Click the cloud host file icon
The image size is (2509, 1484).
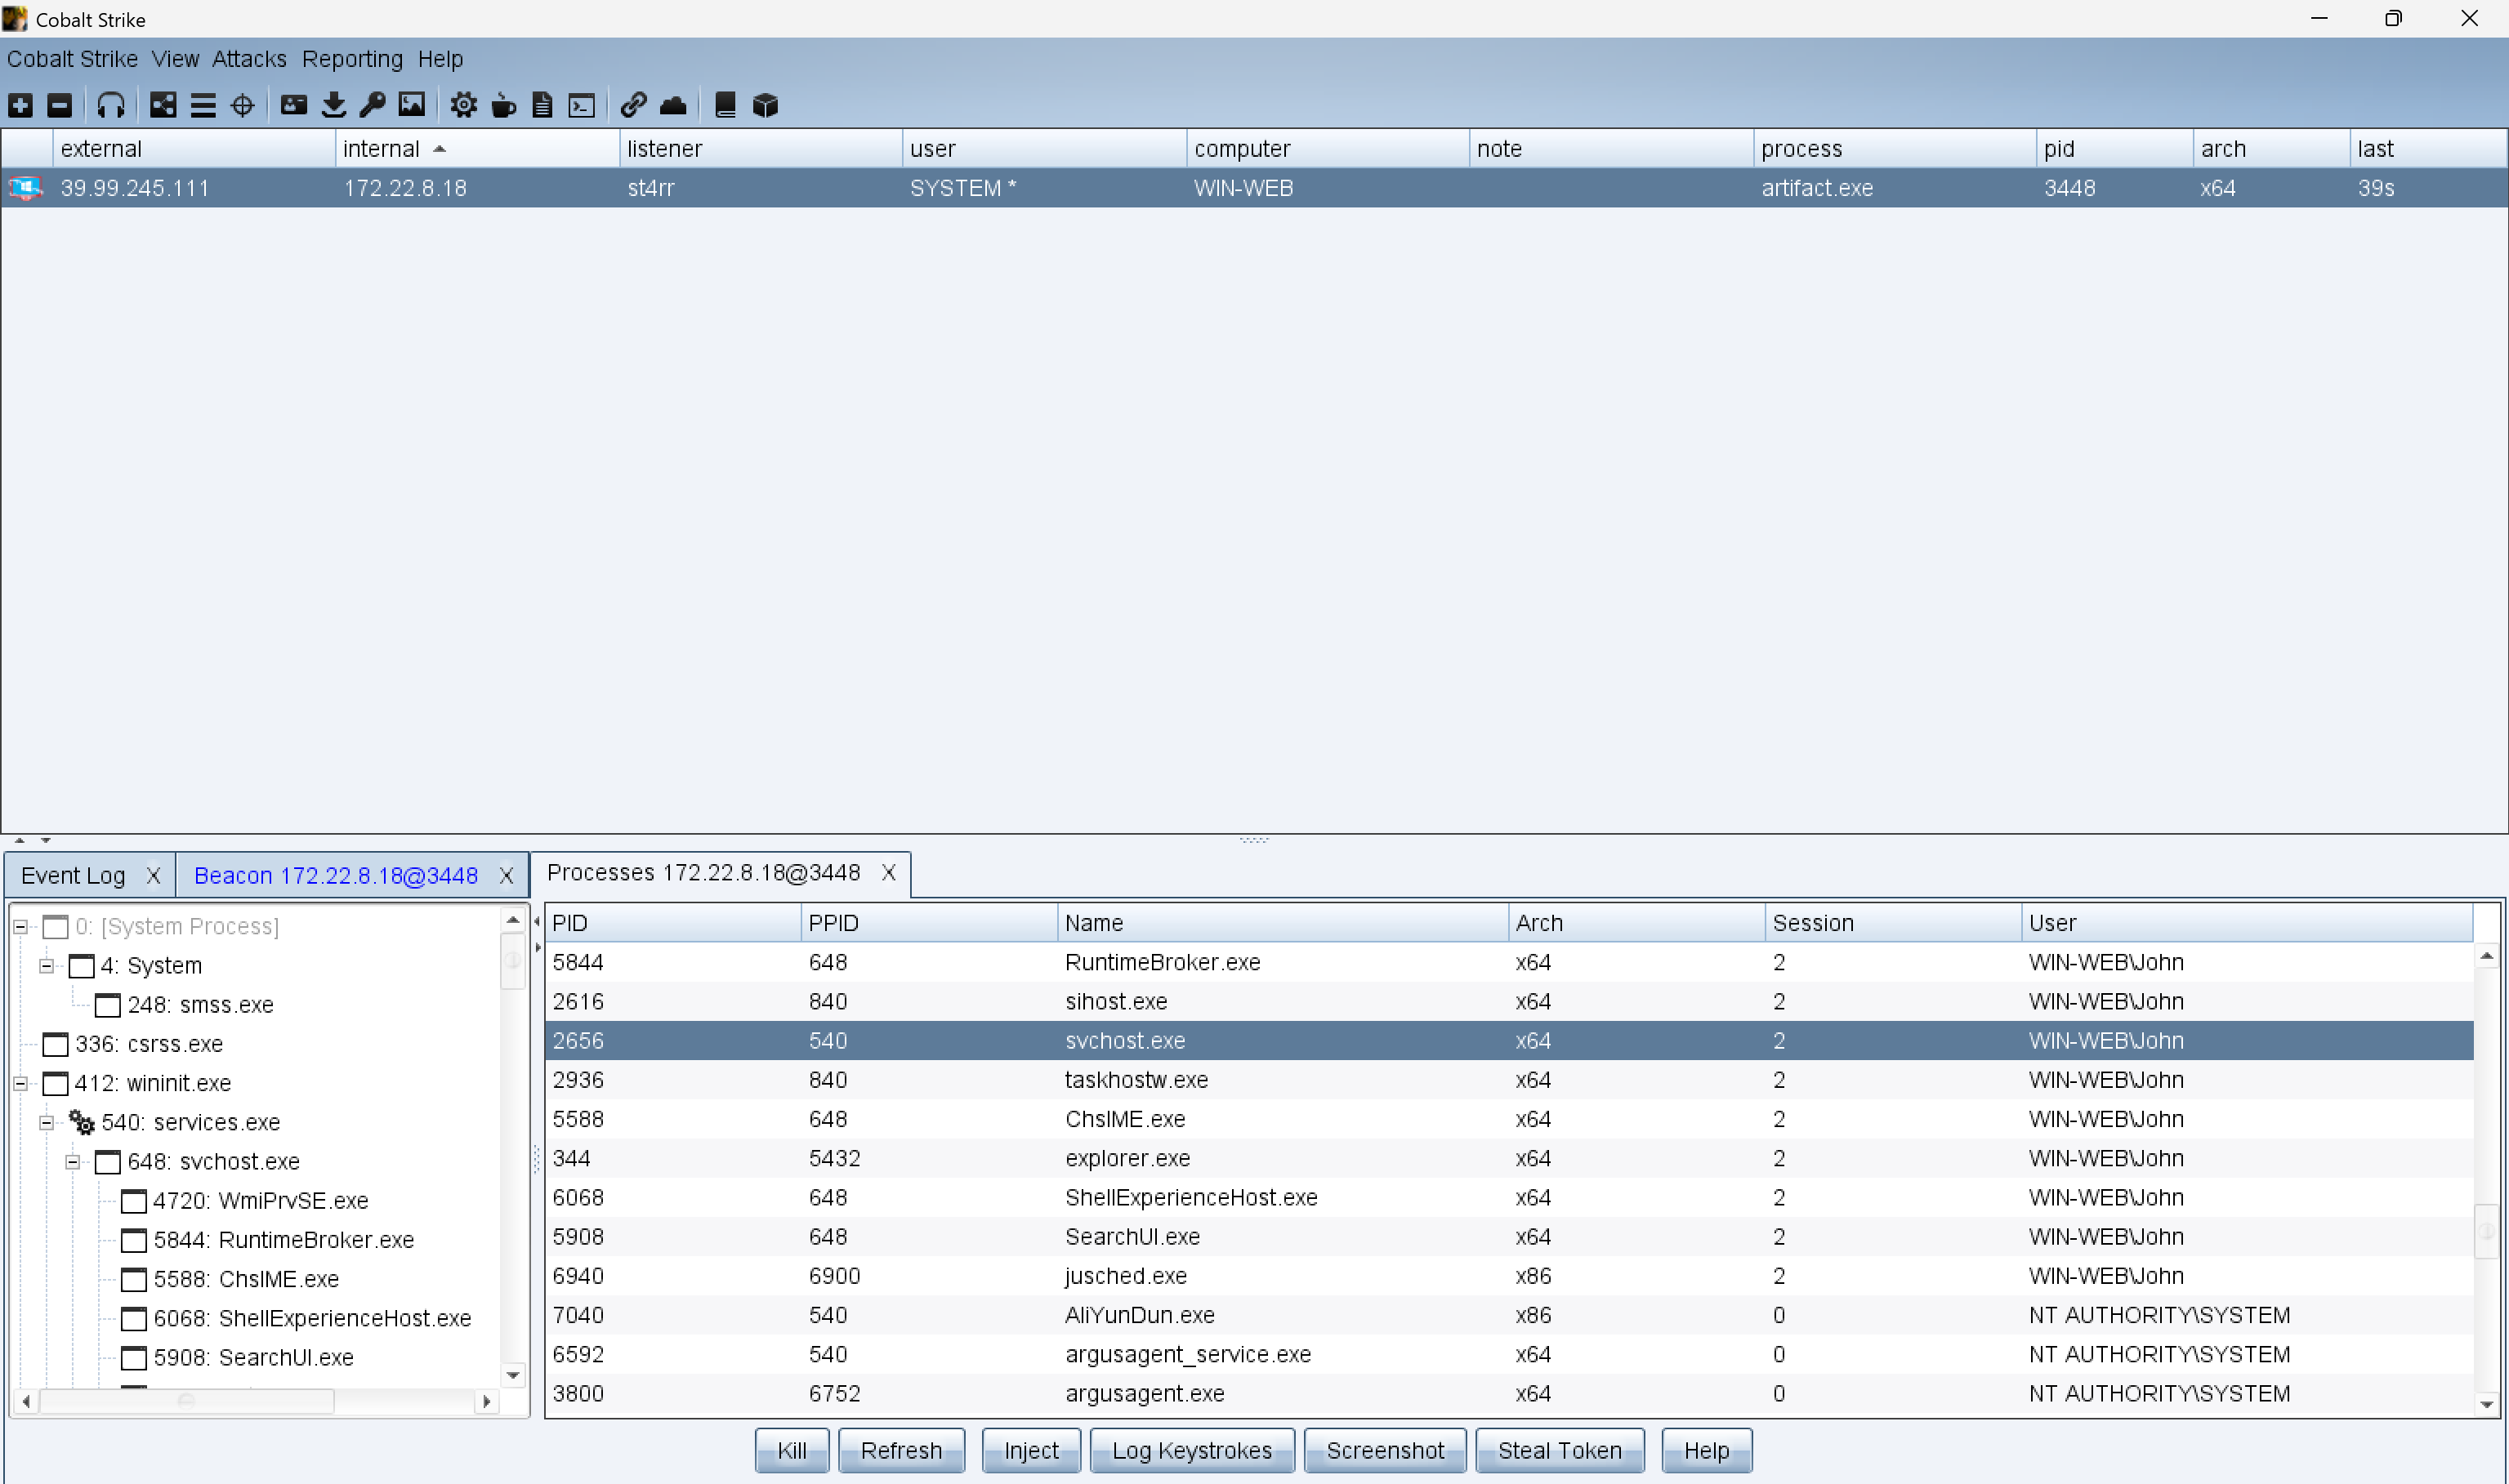pyautogui.click(x=673, y=105)
